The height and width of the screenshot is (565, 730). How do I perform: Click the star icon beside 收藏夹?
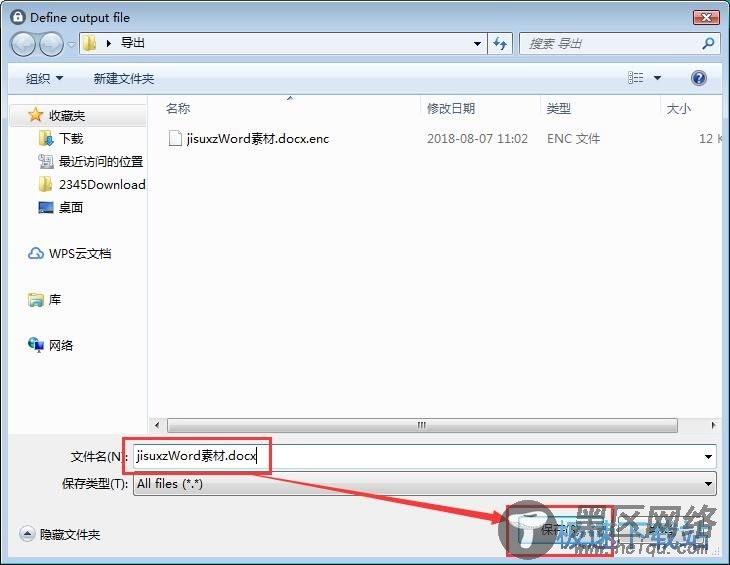(x=35, y=115)
